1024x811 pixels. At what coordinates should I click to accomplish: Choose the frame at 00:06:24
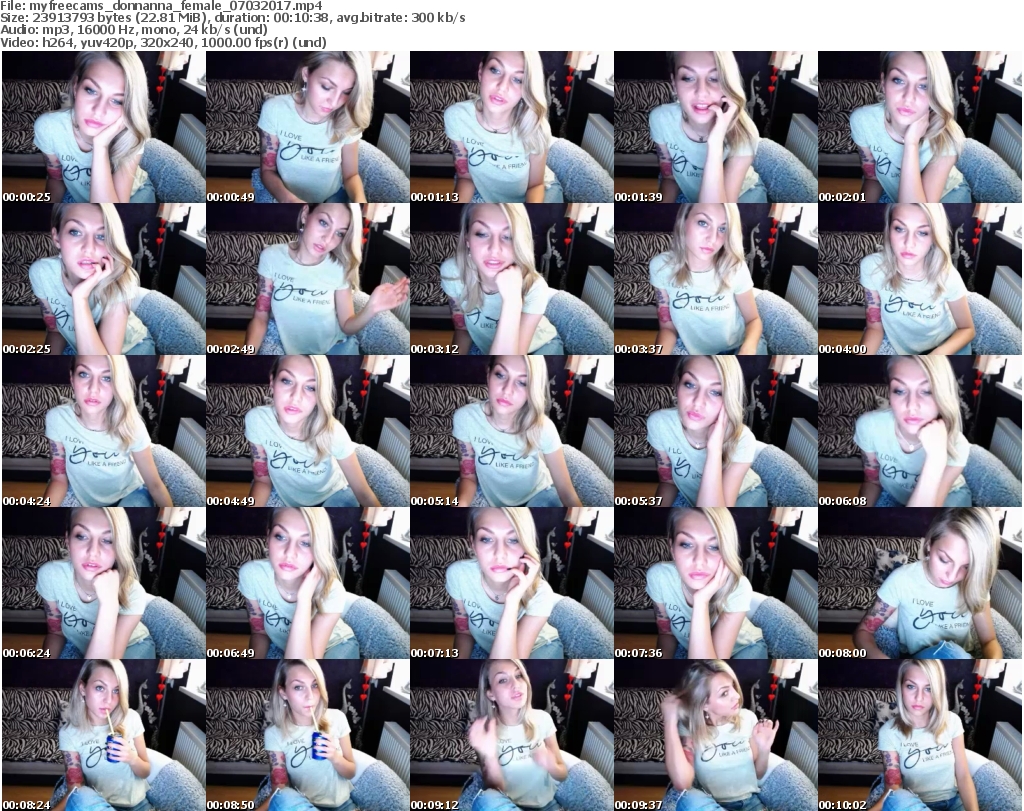[x=103, y=583]
